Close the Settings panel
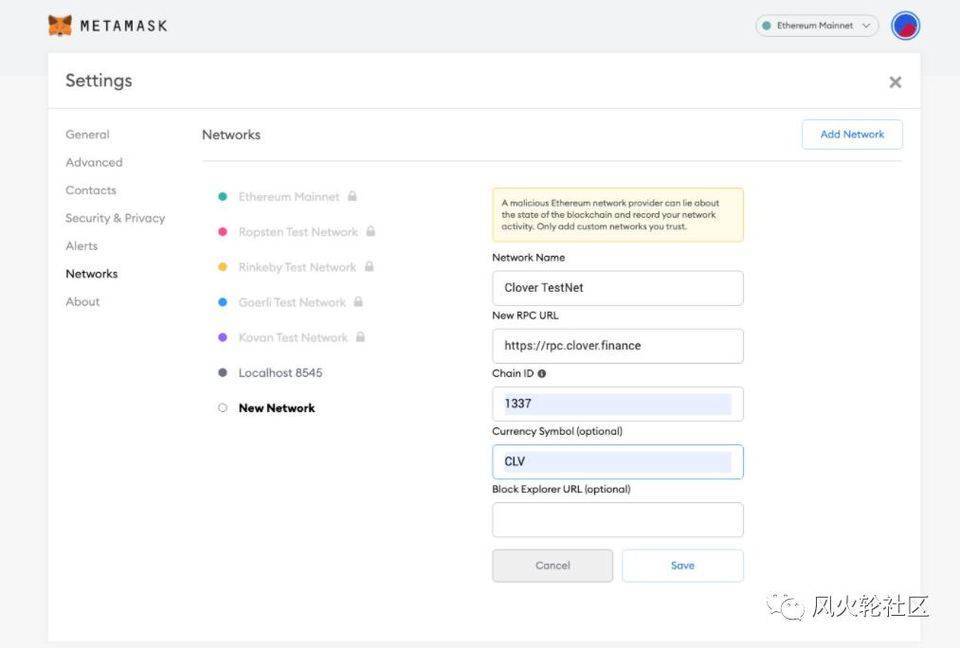 [895, 82]
